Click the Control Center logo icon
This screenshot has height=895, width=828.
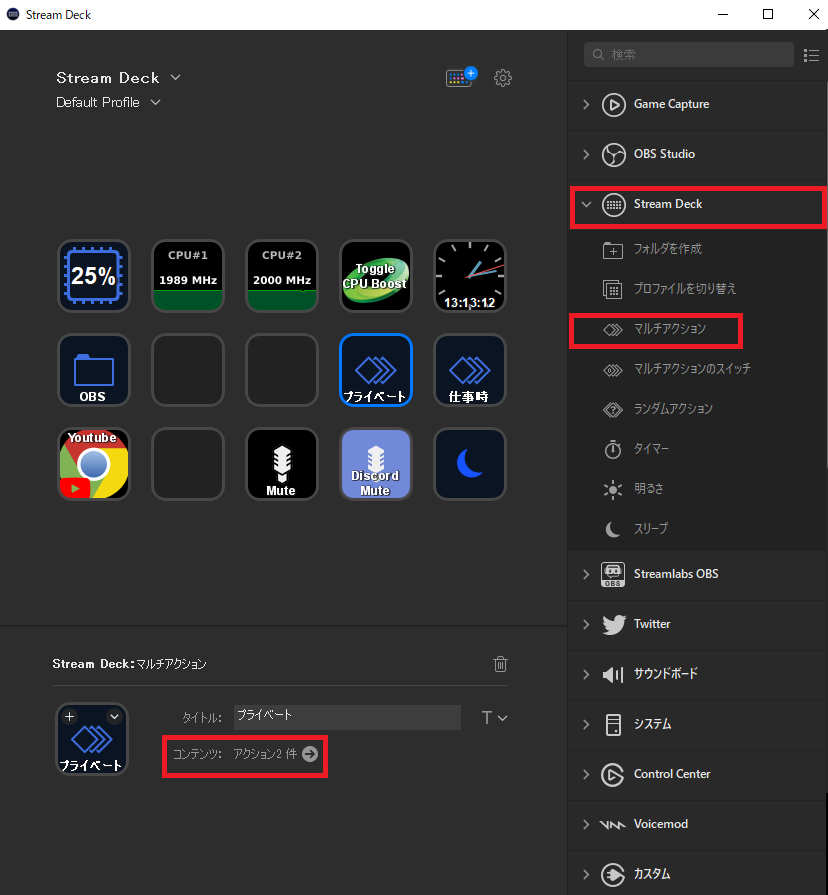coord(613,775)
